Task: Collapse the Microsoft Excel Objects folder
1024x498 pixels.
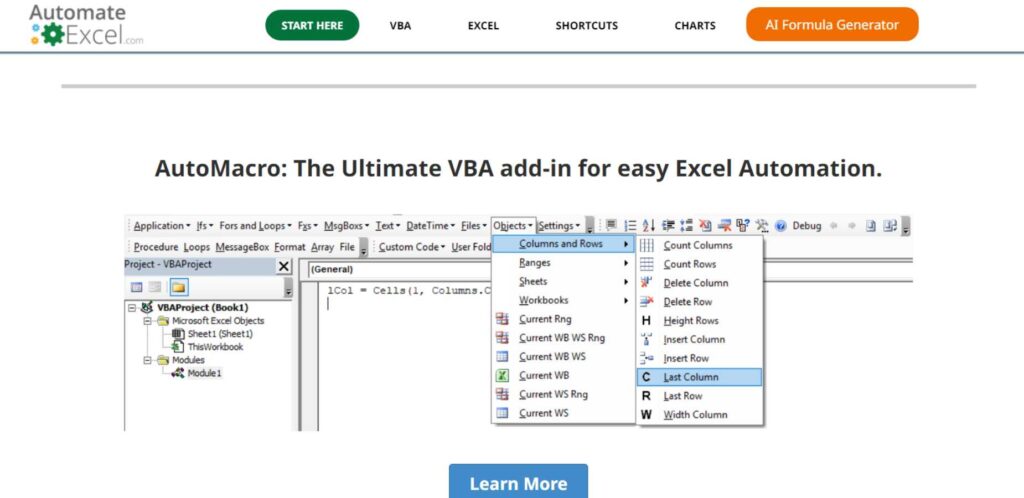Action: pyautogui.click(x=148, y=321)
